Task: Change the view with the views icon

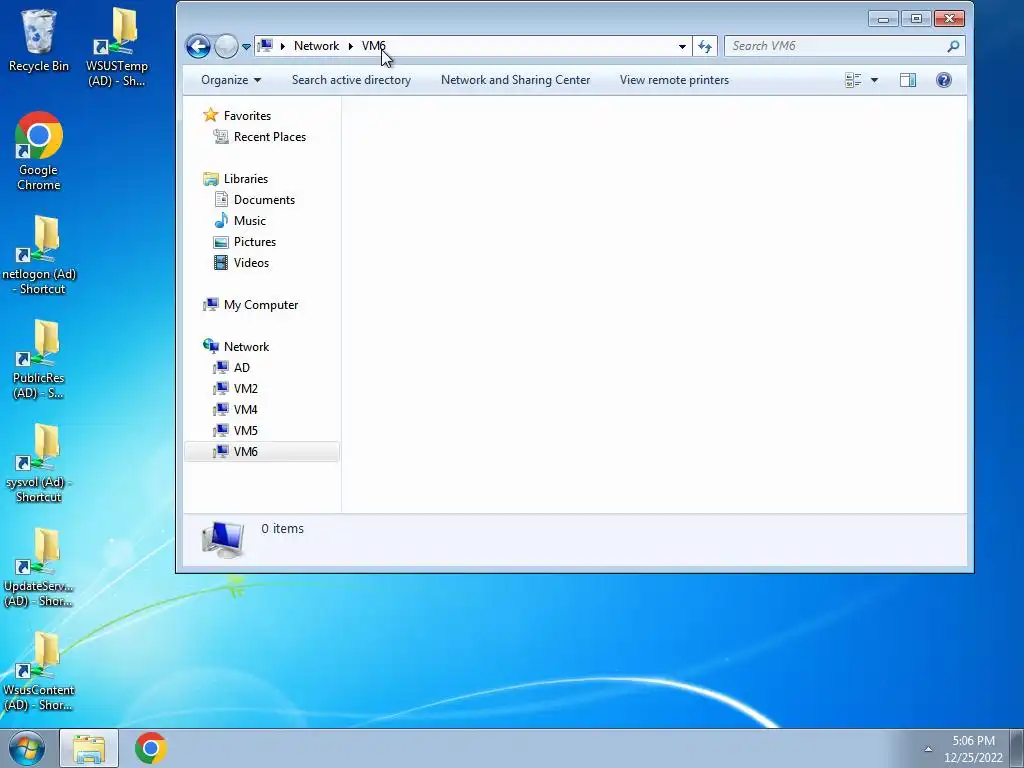Action: tap(853, 80)
